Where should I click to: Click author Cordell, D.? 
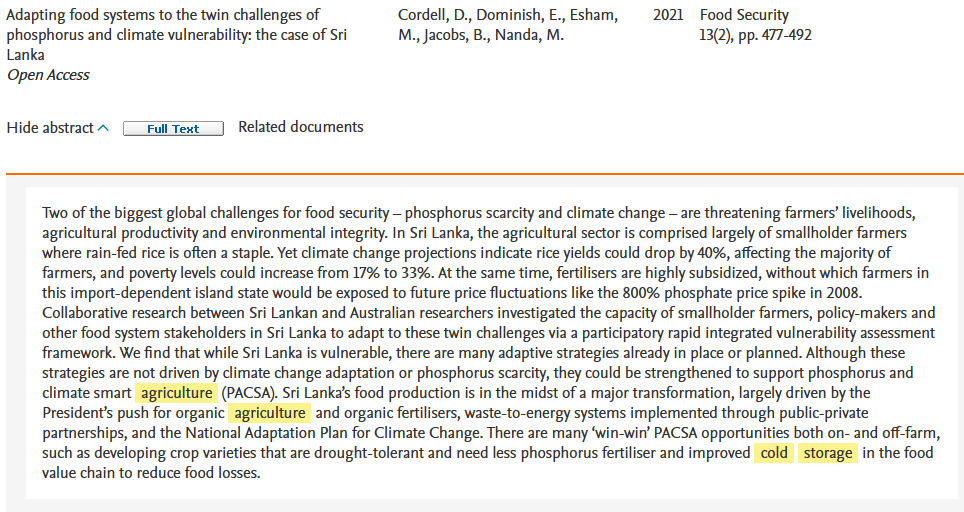tap(435, 15)
